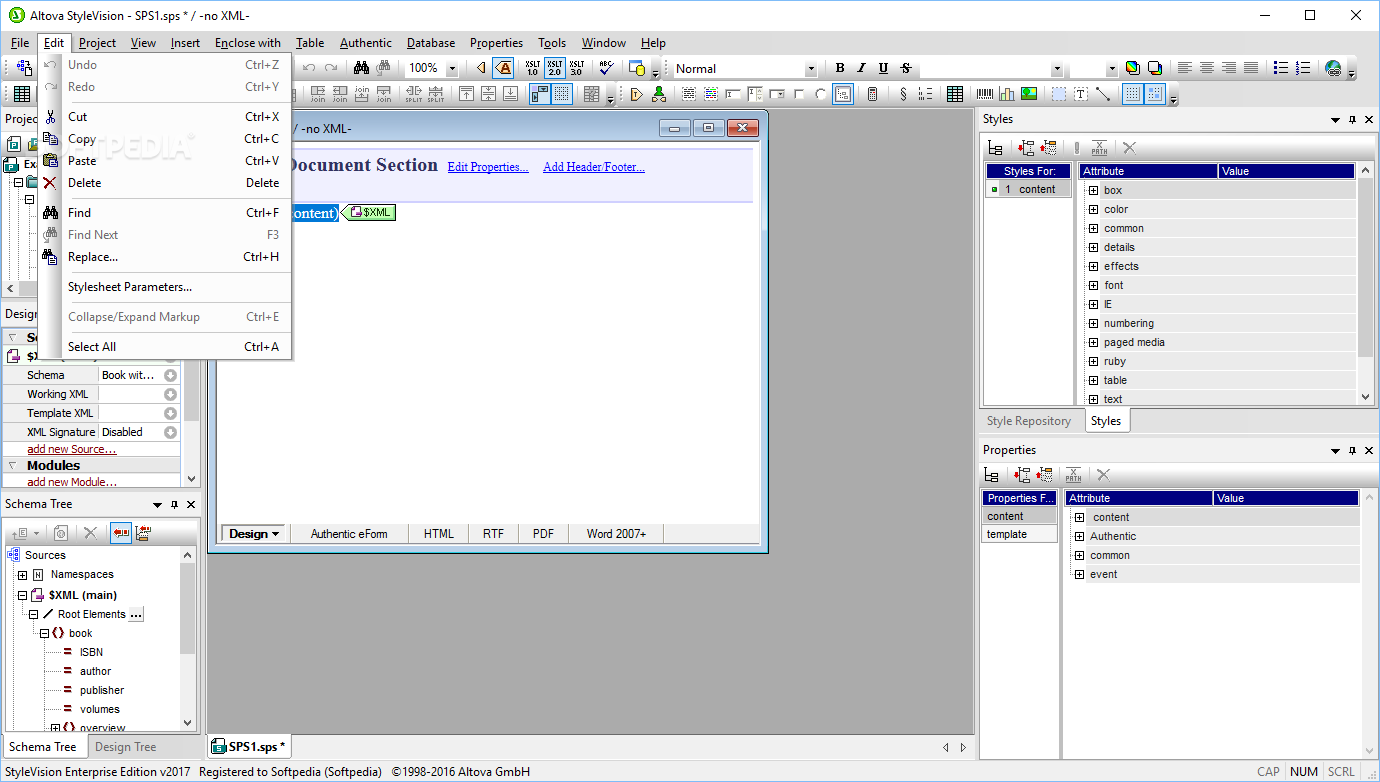Click the align left icon
This screenshot has height=782, width=1380.
click(x=1185, y=68)
